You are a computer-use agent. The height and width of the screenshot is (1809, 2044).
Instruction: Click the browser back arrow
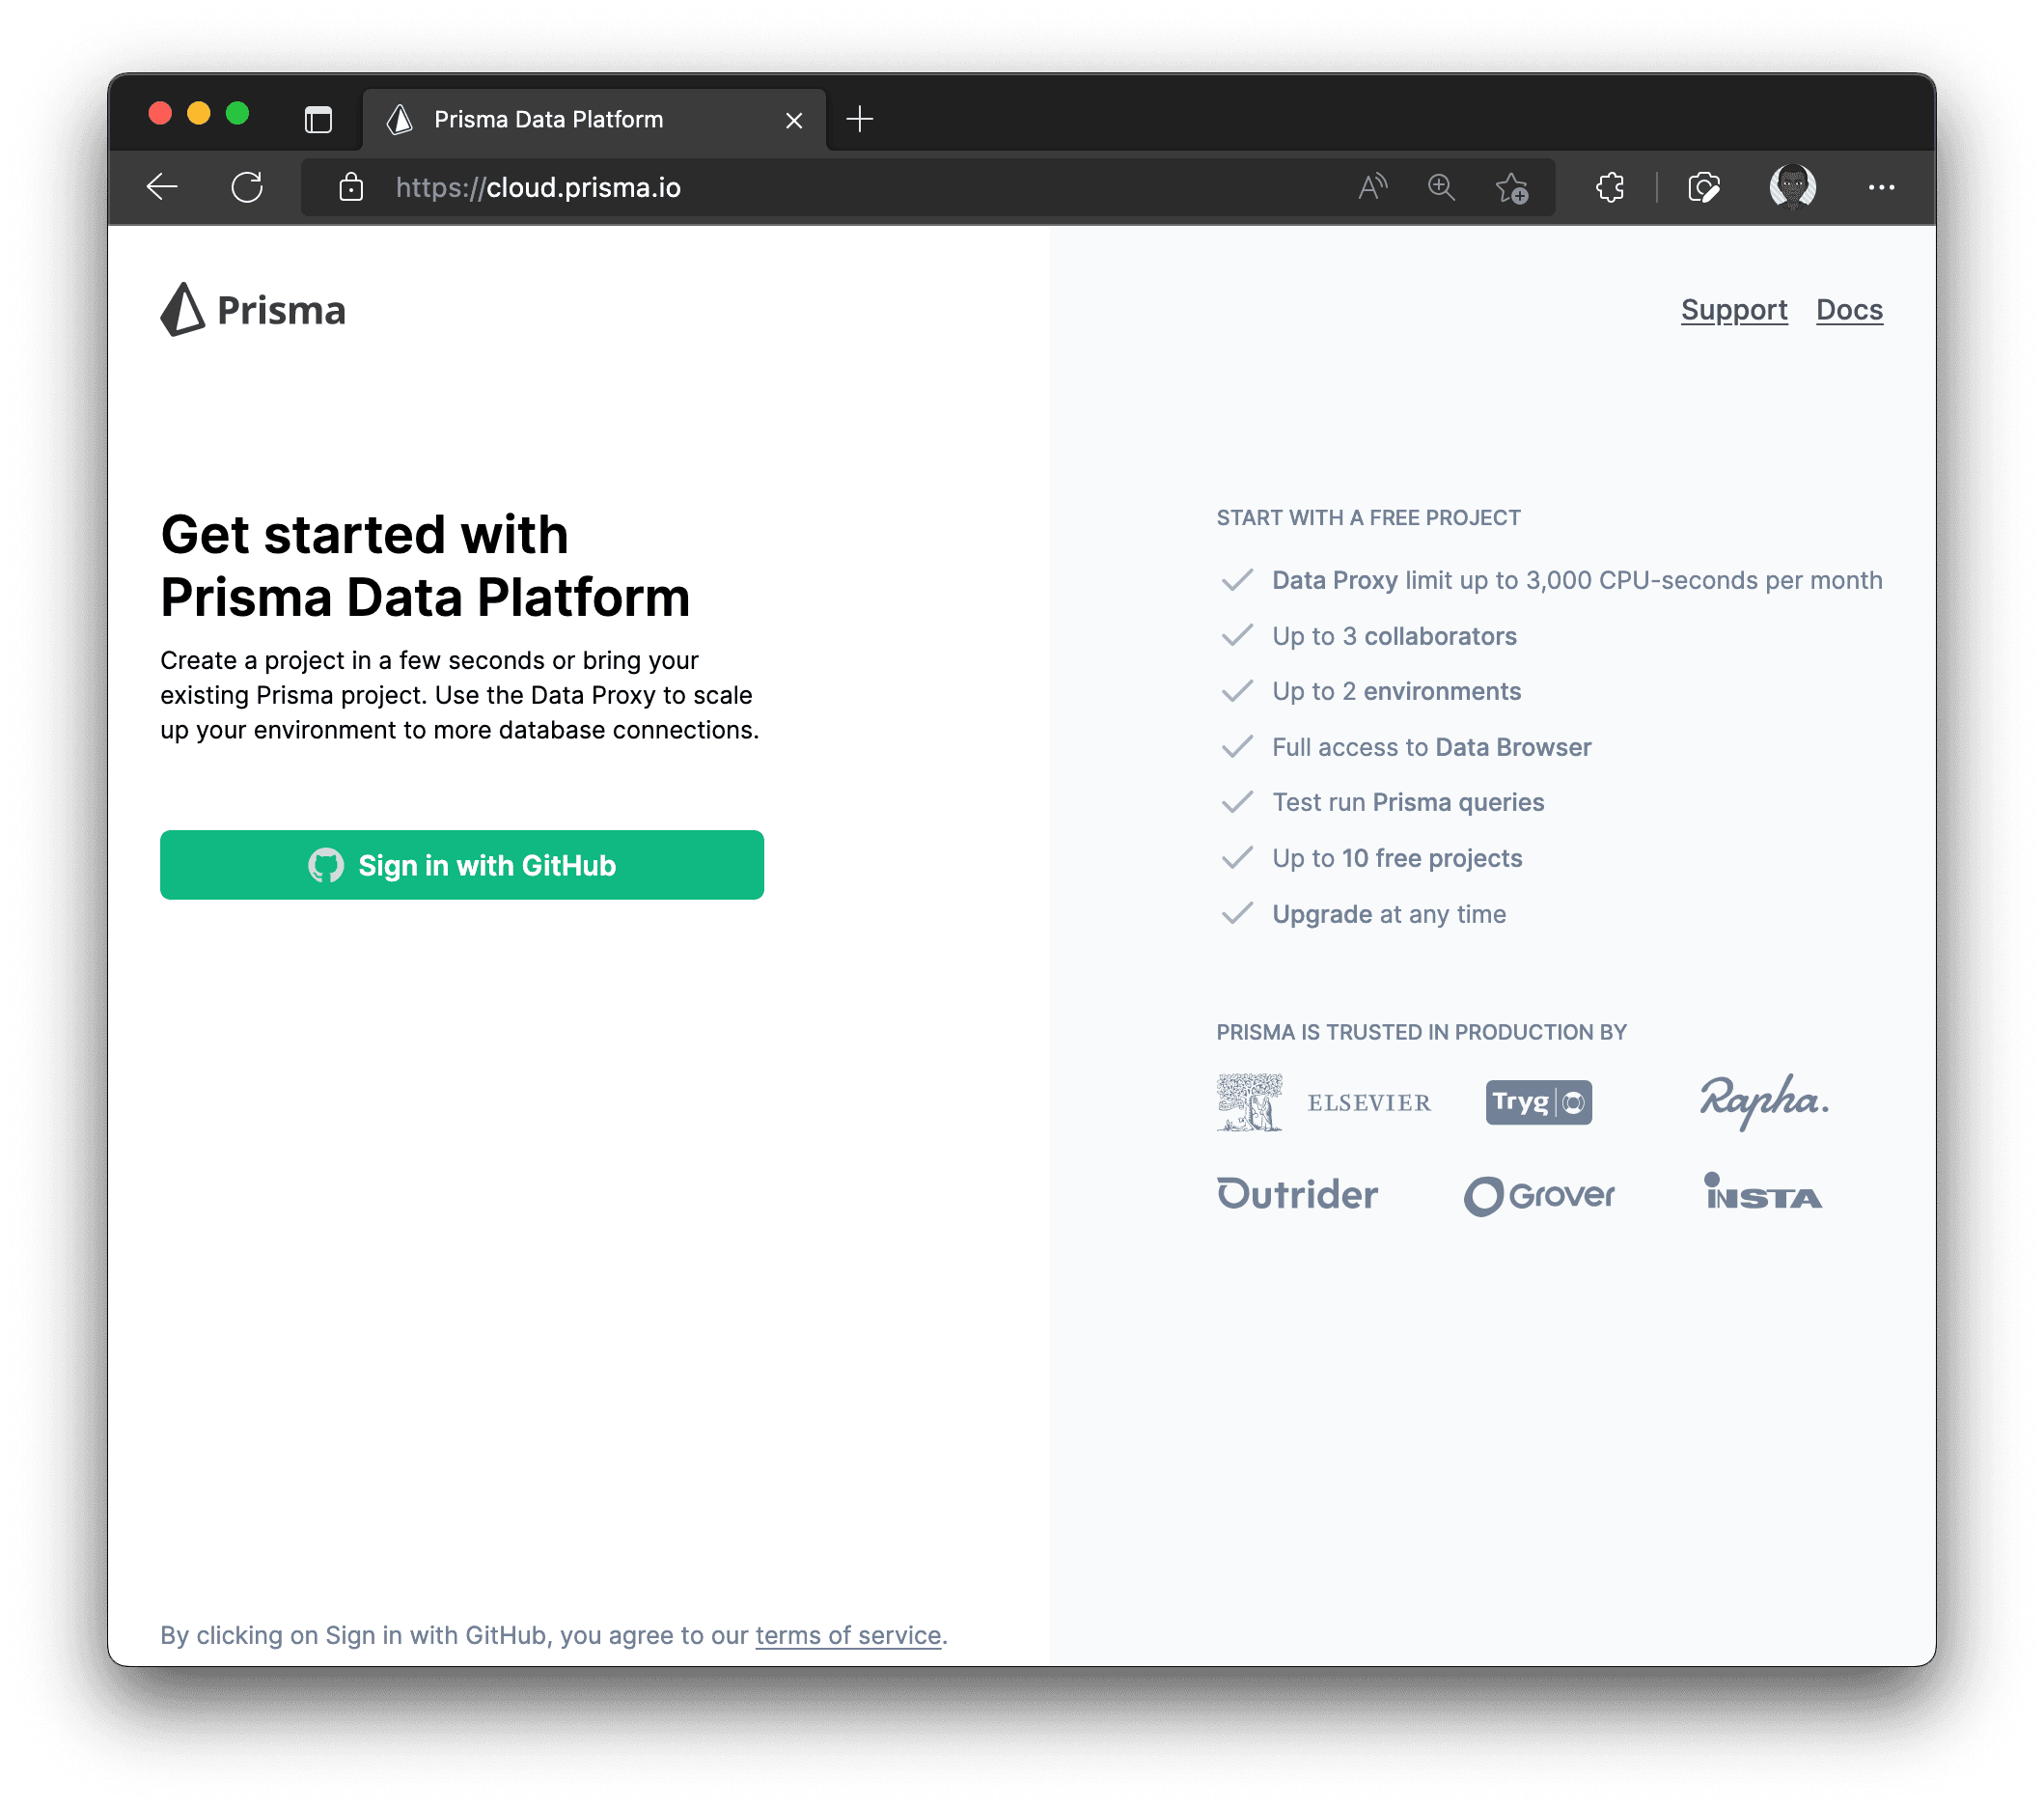[162, 187]
